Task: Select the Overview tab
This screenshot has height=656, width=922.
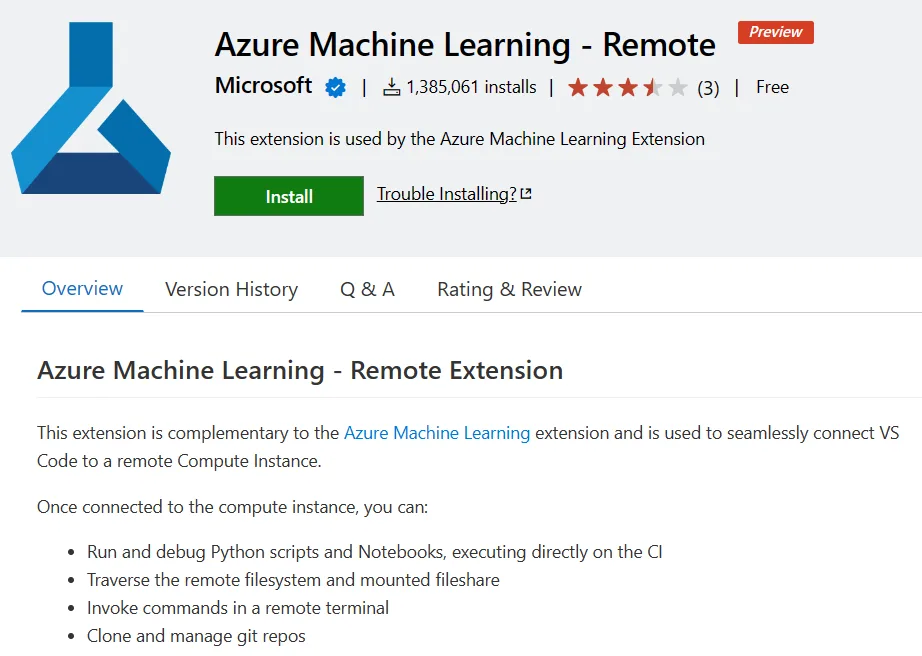Action: (x=82, y=289)
